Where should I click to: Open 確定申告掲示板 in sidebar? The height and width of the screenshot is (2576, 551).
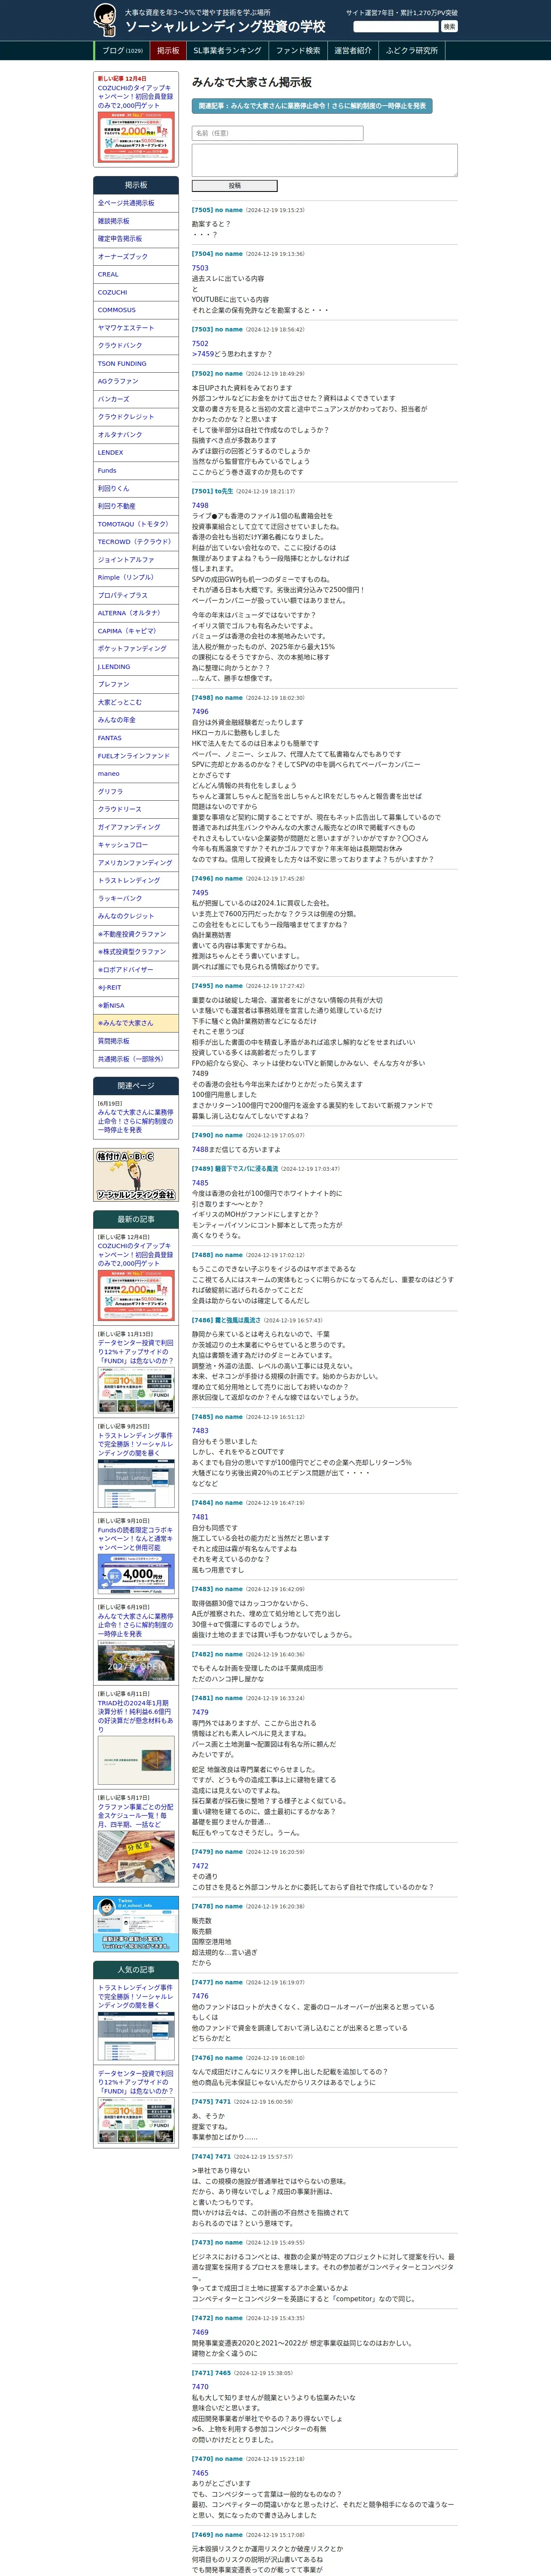pyautogui.click(x=136, y=239)
